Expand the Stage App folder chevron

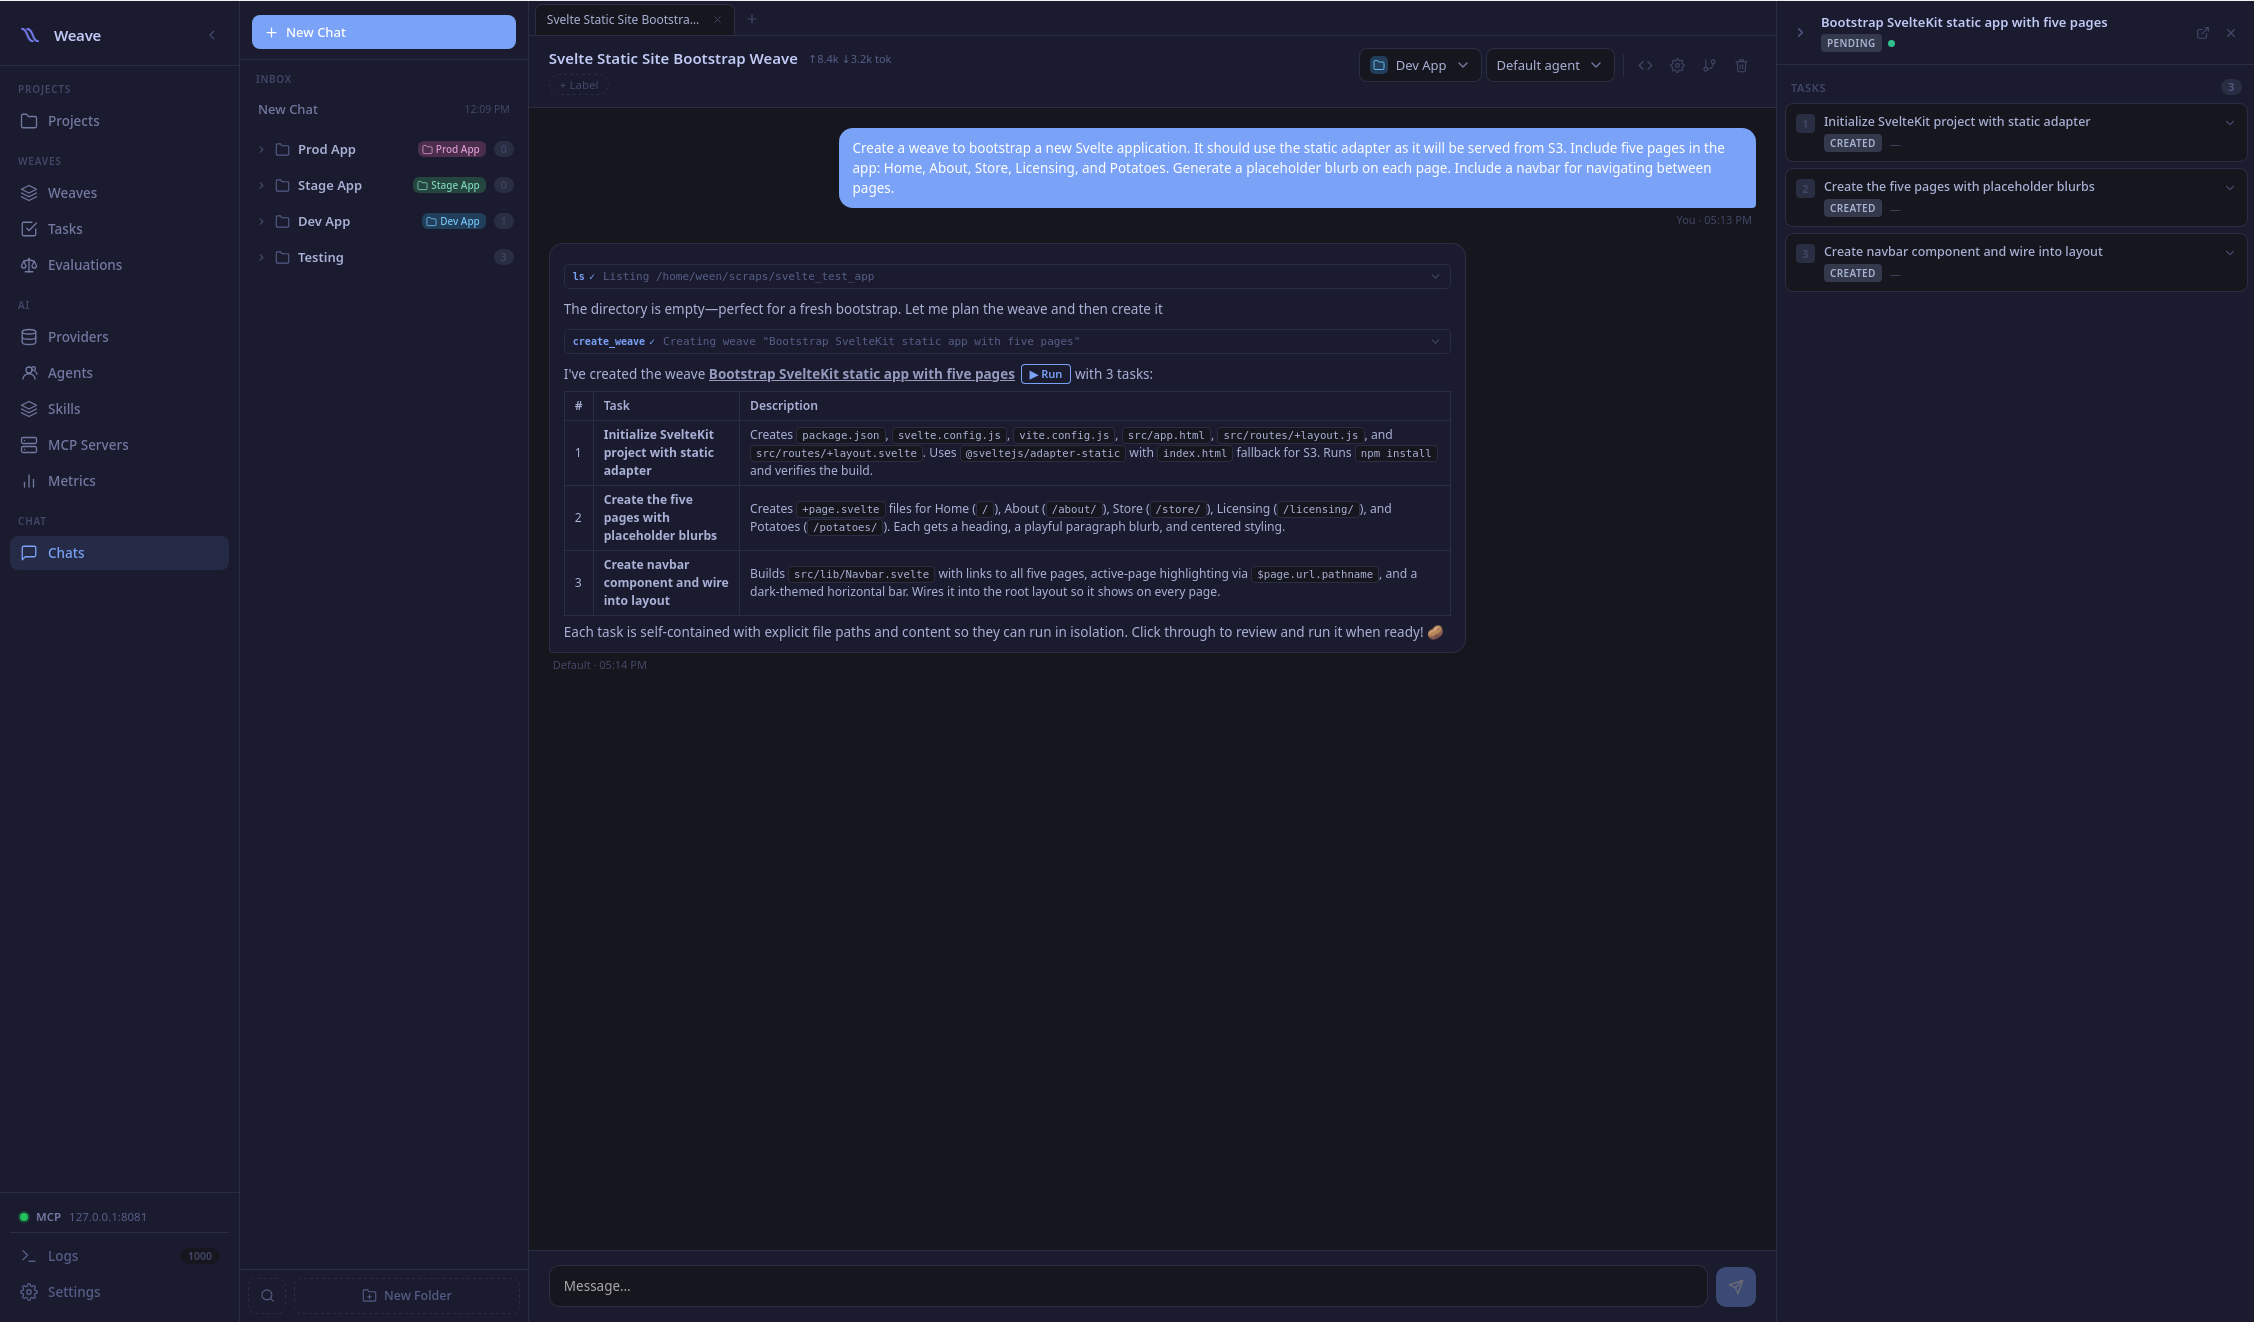click(x=262, y=185)
